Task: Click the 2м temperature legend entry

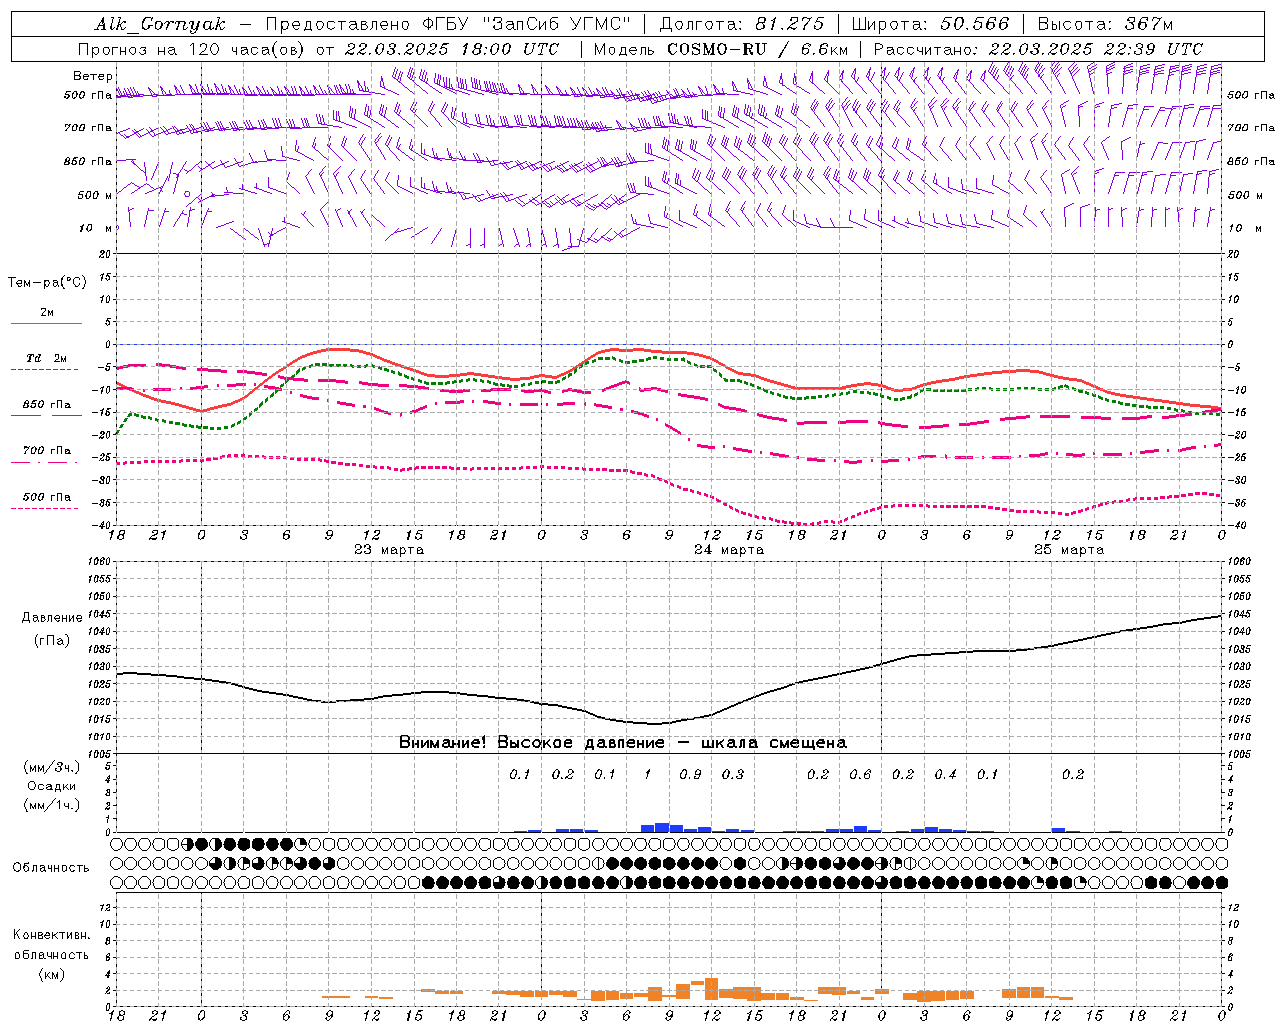Action: click(x=47, y=313)
